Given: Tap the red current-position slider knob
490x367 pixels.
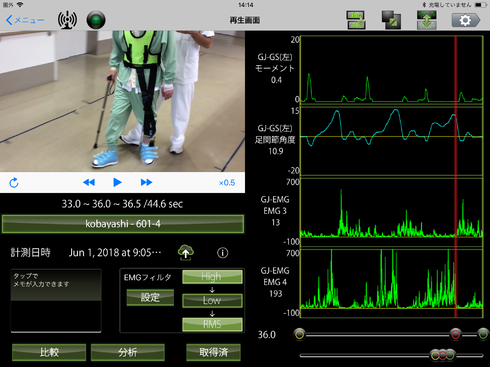Looking at the screenshot, I should click(456, 334).
